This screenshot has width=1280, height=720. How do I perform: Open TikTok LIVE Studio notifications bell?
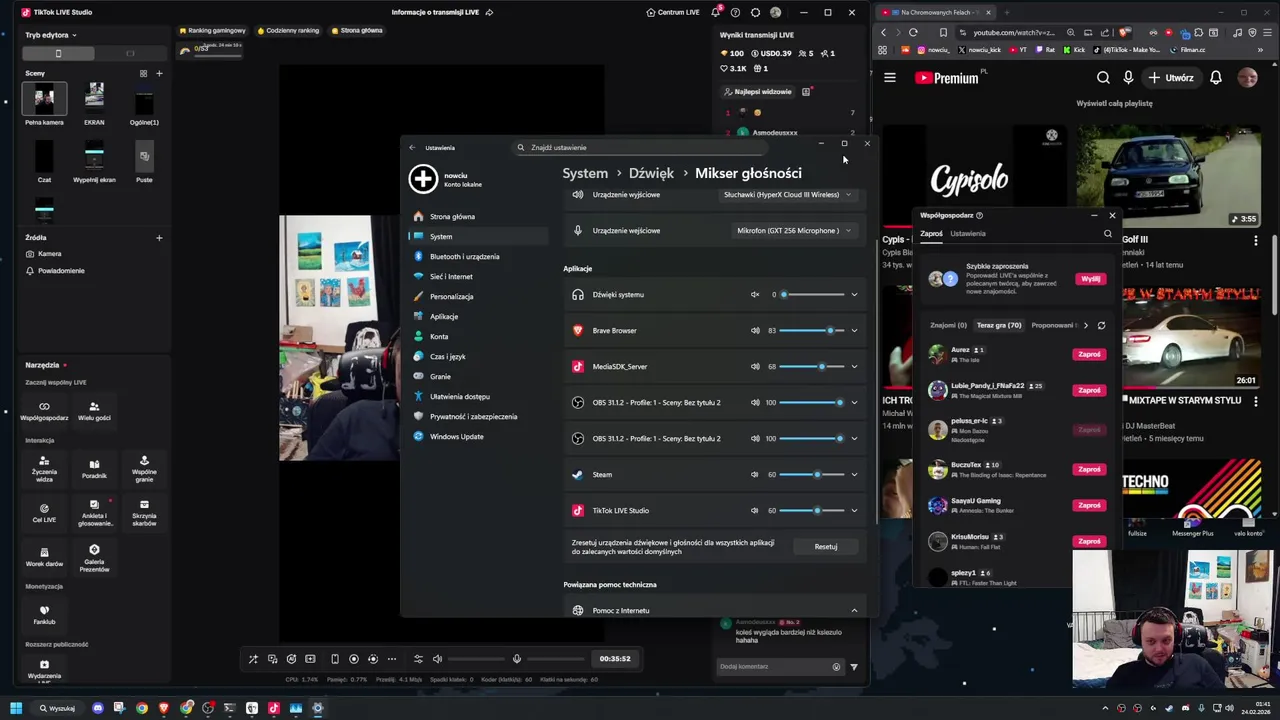point(715,12)
